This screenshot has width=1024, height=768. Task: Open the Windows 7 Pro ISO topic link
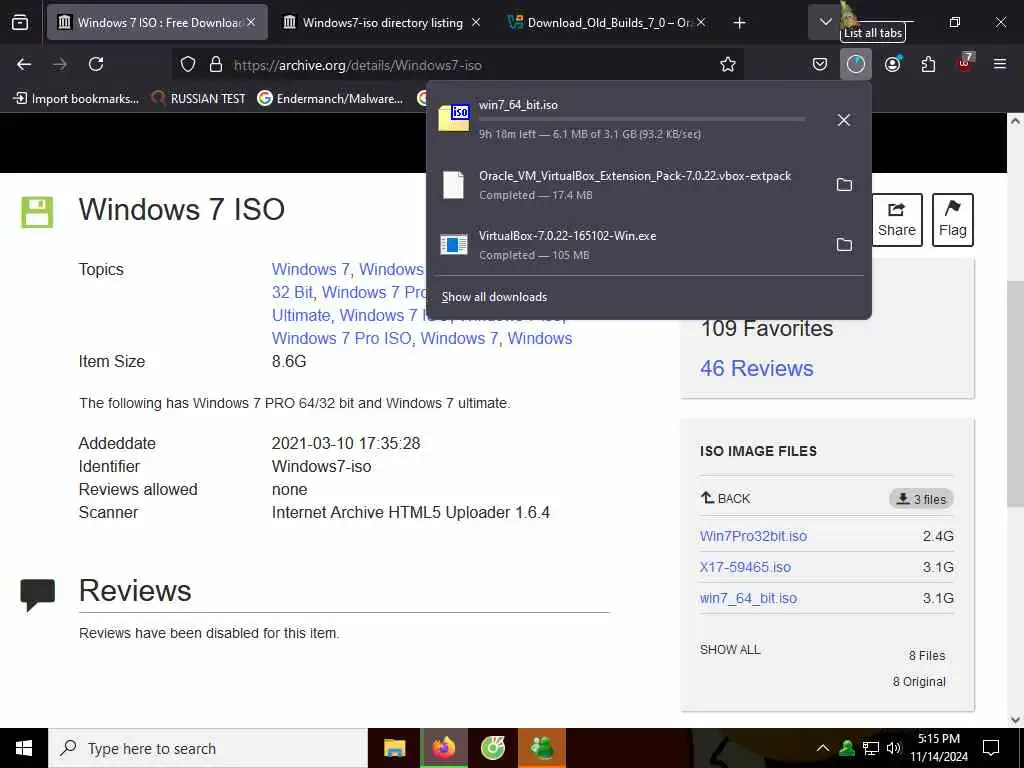(x=342, y=338)
